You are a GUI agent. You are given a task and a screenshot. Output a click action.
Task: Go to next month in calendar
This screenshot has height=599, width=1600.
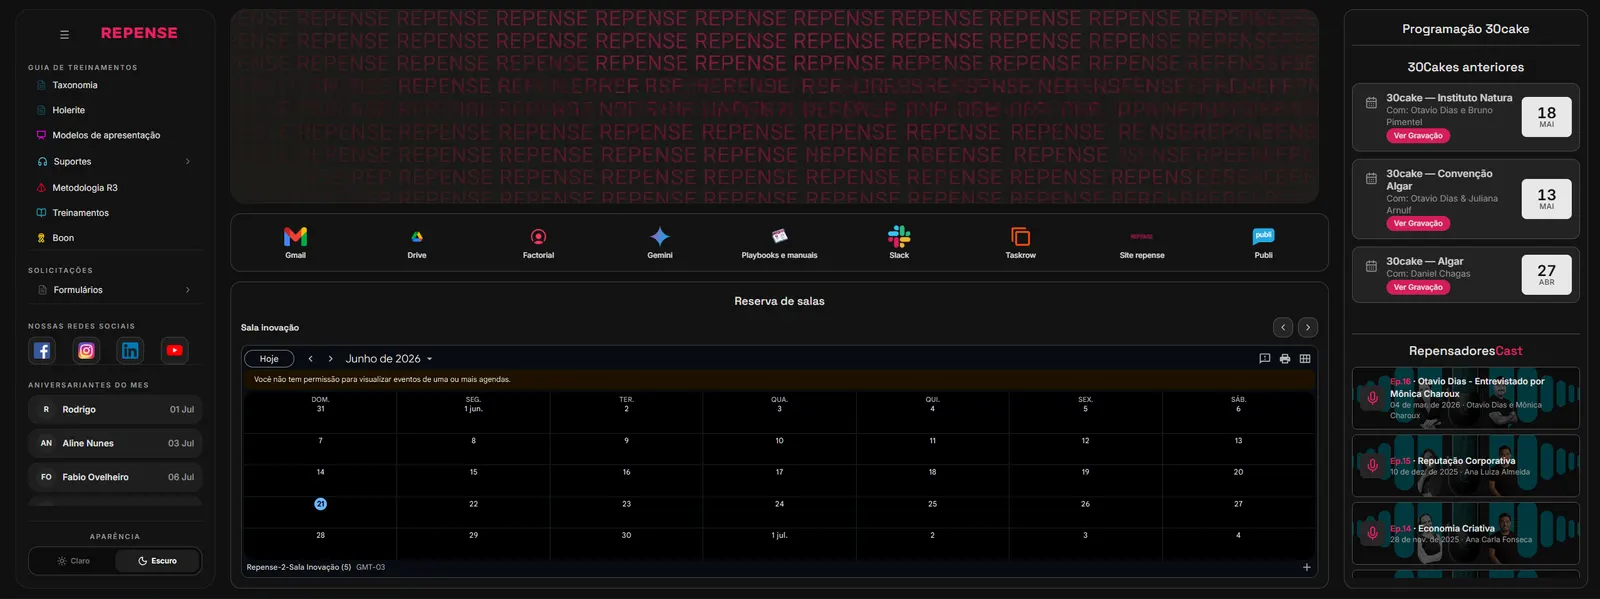coord(330,358)
